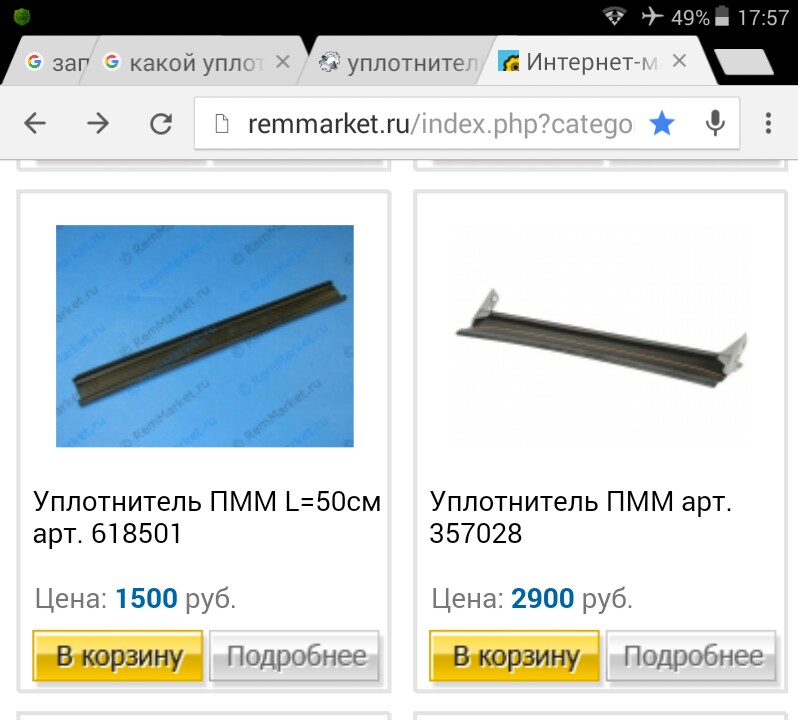Add арт. 618501 seal to cart
798x720 pixels.
[118, 656]
